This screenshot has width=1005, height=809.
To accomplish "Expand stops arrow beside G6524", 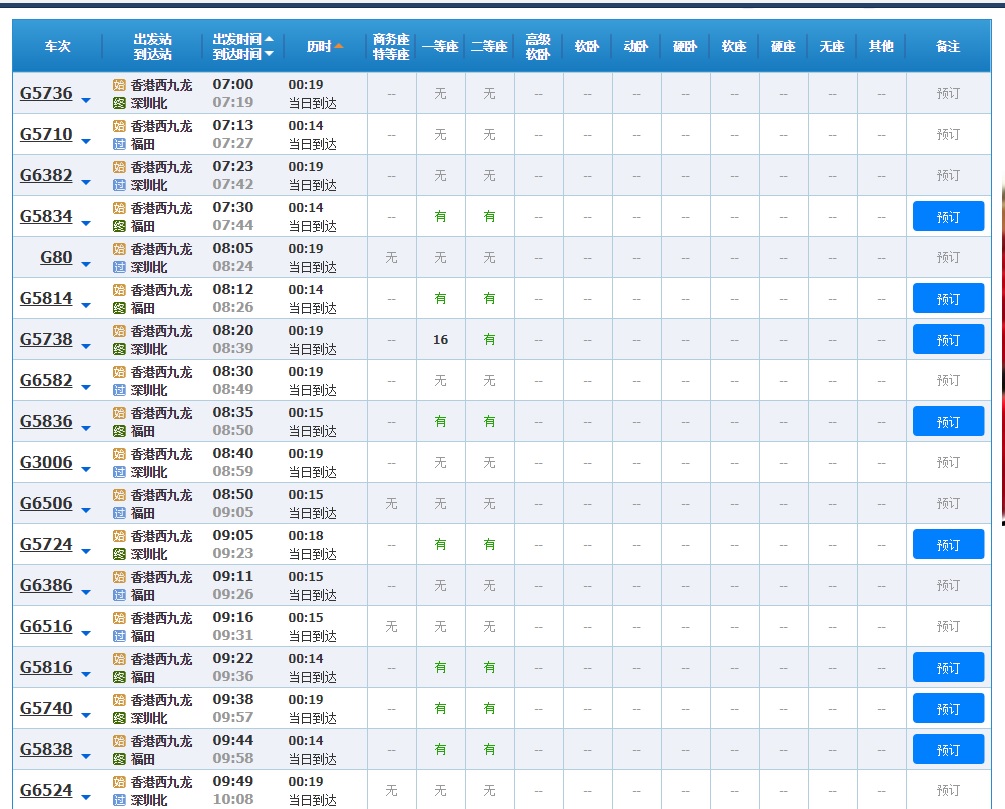I will [x=86, y=798].
